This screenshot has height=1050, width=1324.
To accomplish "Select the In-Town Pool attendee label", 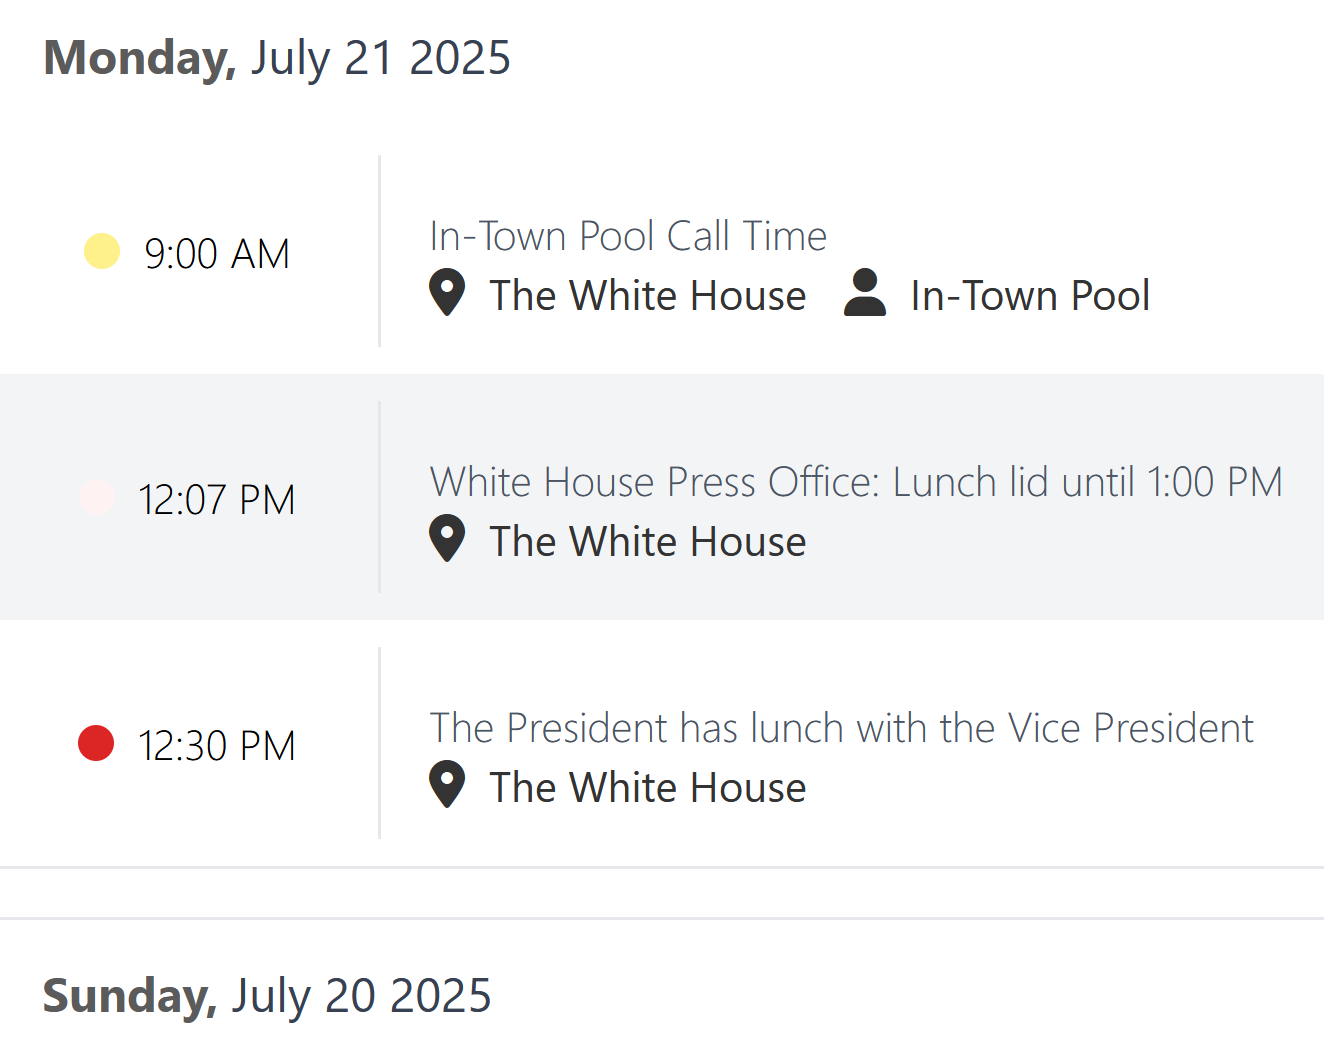I will (1030, 295).
